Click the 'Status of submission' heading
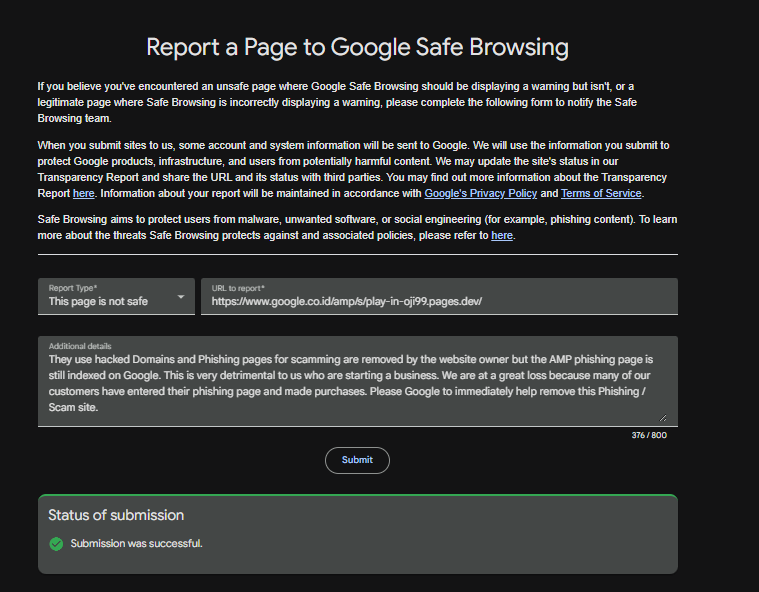The height and width of the screenshot is (592, 759). [116, 515]
